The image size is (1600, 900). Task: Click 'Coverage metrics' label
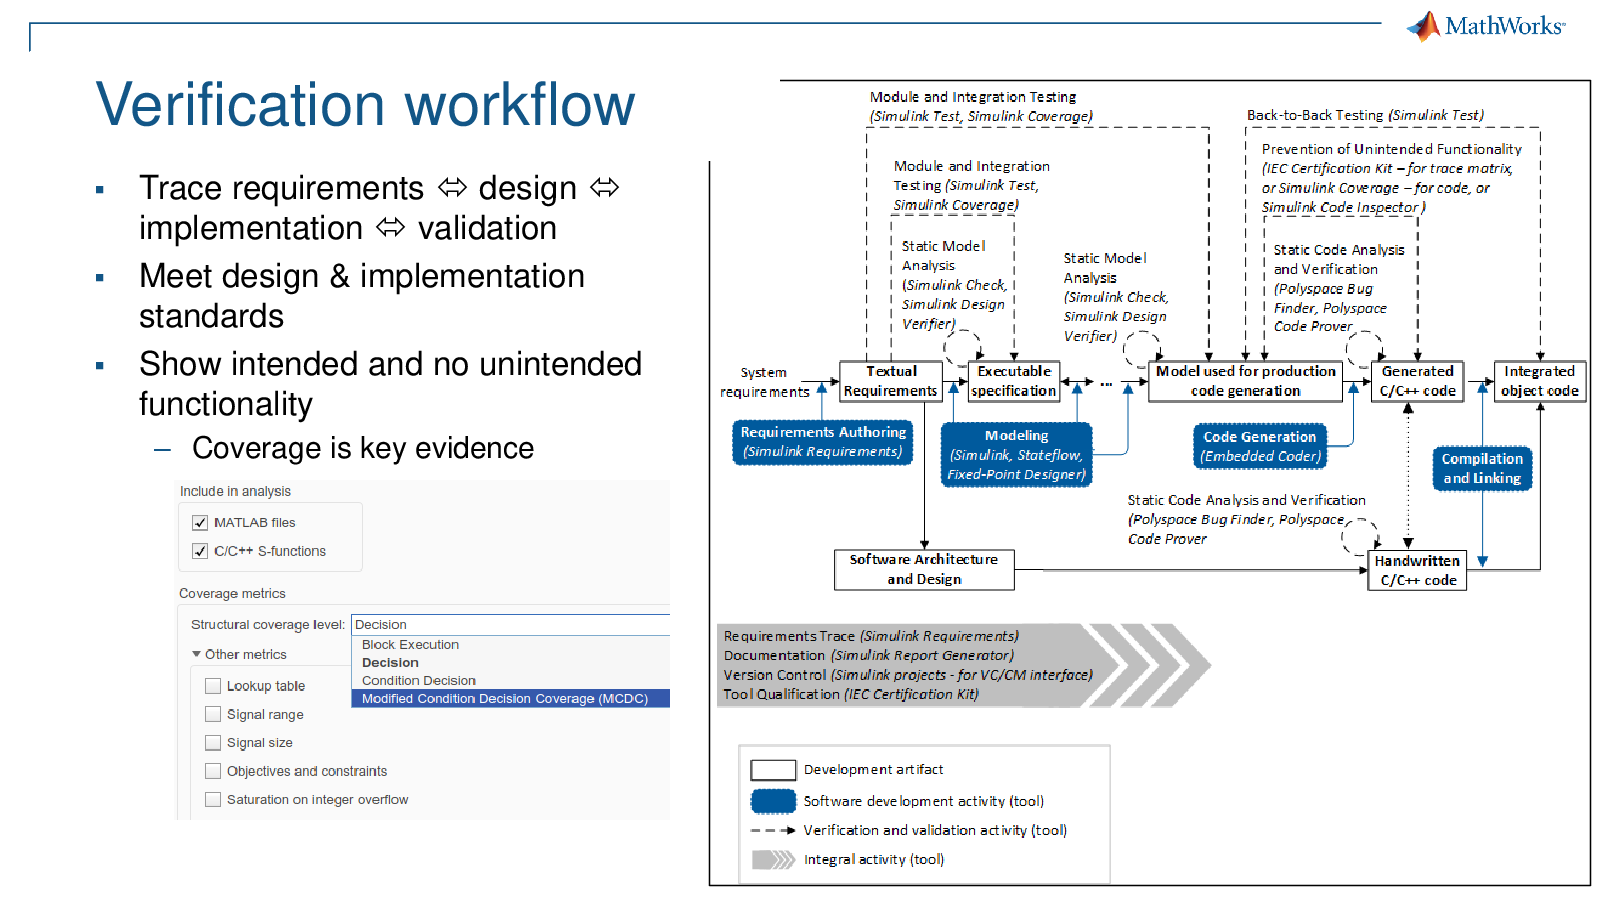[232, 593]
